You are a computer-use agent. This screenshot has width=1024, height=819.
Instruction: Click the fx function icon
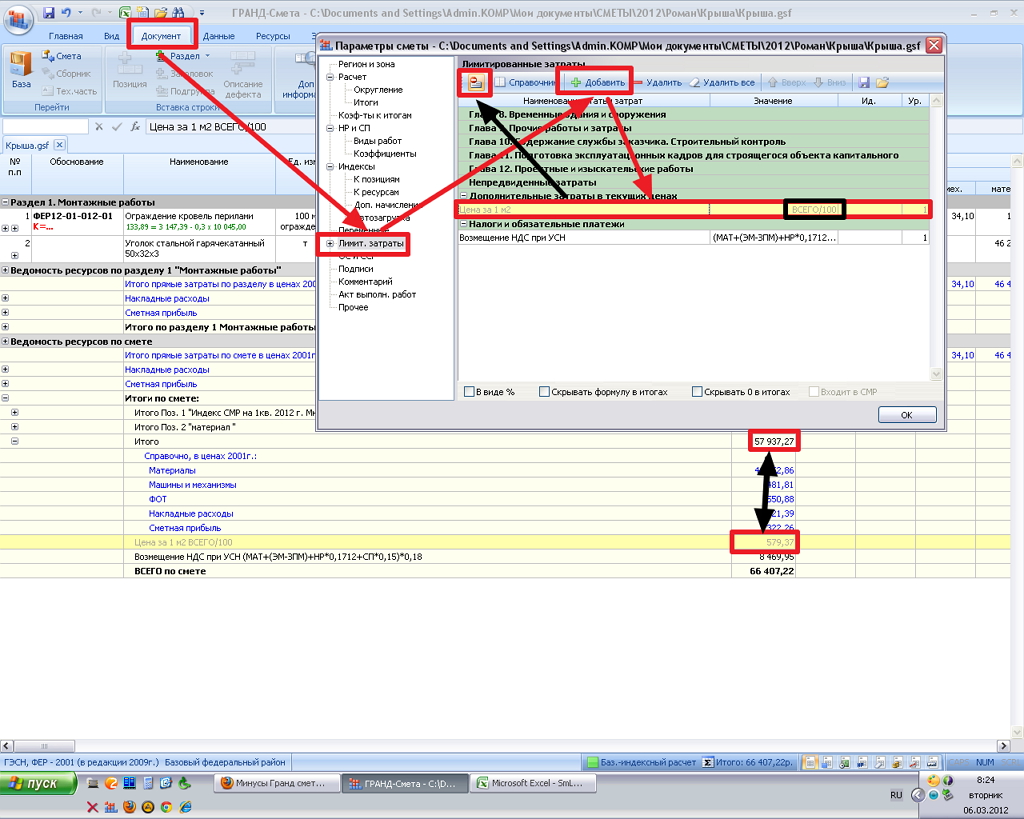click(x=135, y=127)
